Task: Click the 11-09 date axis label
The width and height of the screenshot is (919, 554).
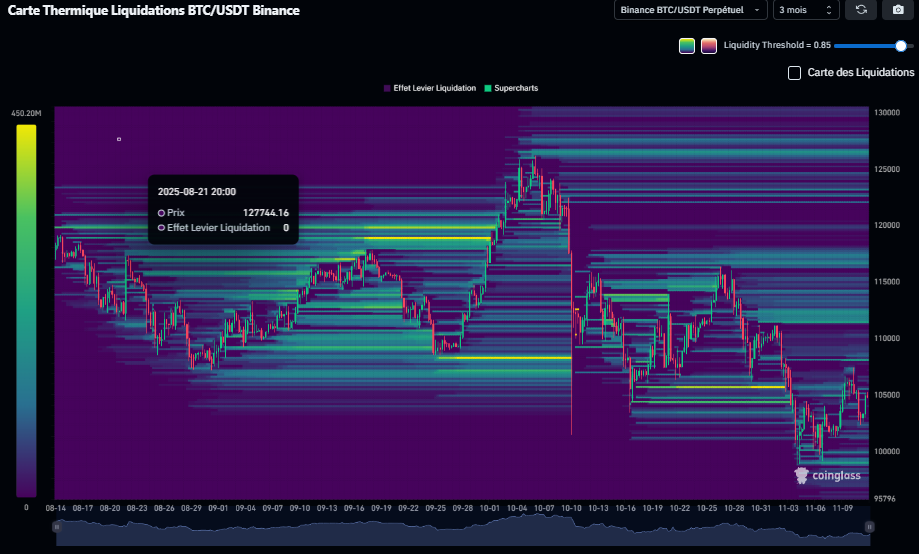Action: pyautogui.click(x=843, y=508)
